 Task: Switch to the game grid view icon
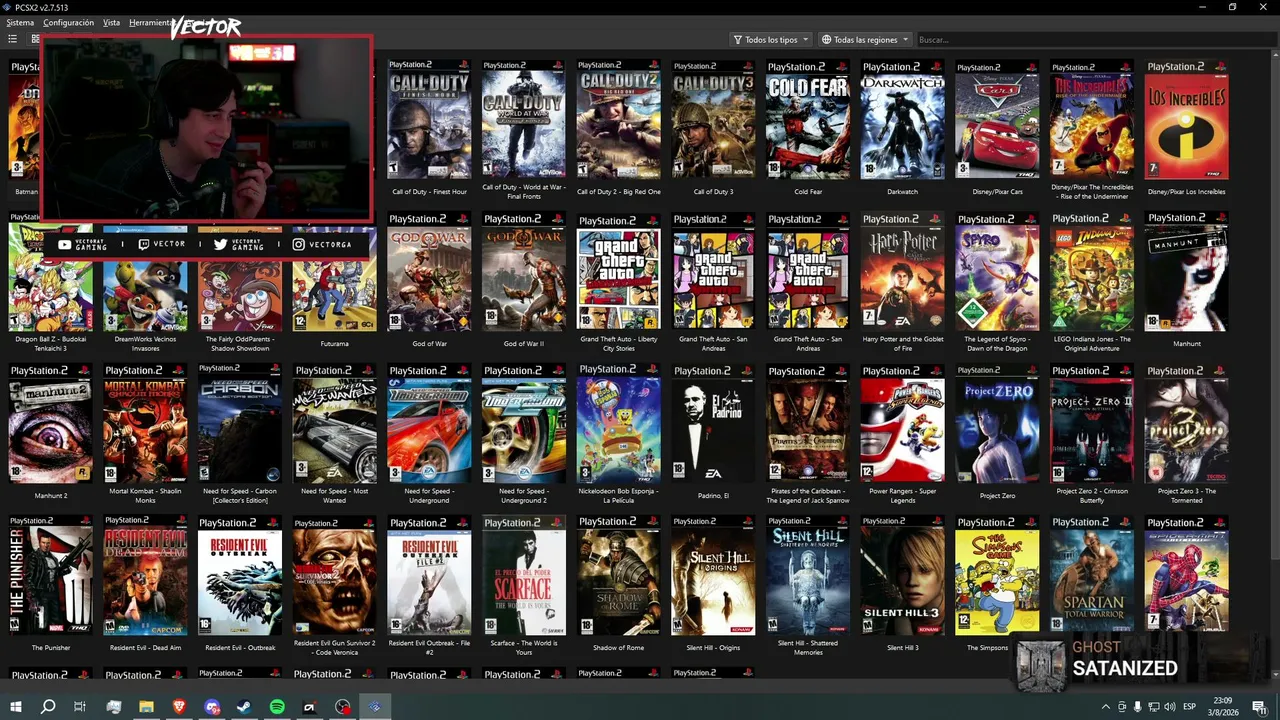pyautogui.click(x=35, y=39)
